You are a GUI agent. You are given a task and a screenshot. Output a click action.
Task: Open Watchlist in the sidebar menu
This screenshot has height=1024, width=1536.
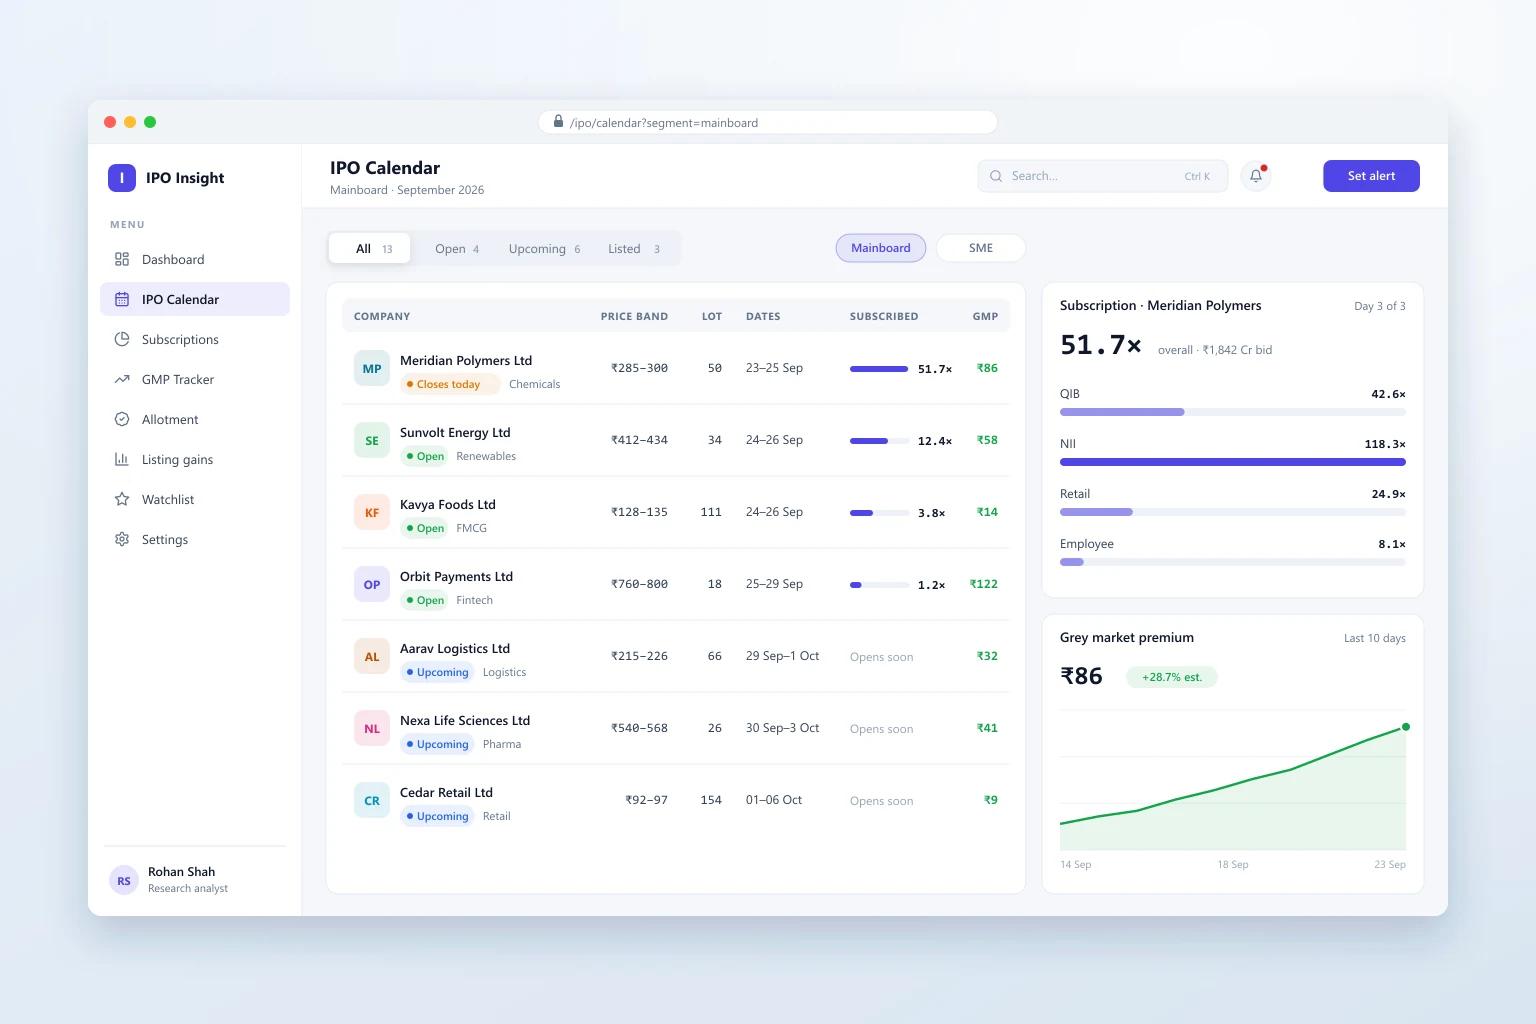pyautogui.click(x=195, y=499)
